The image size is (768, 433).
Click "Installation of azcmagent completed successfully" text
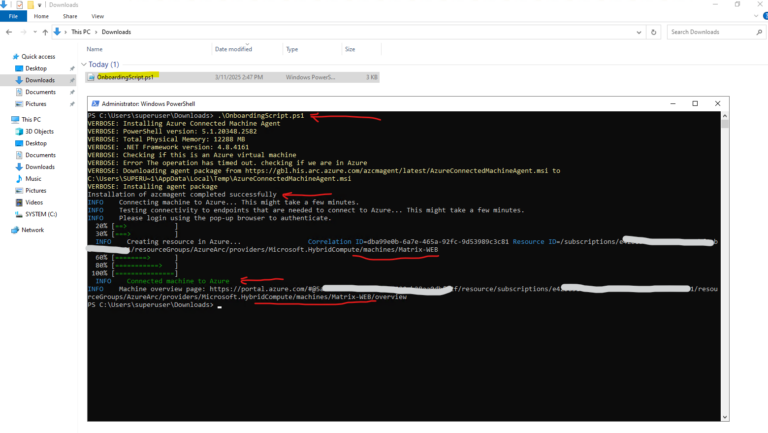click(x=182, y=194)
